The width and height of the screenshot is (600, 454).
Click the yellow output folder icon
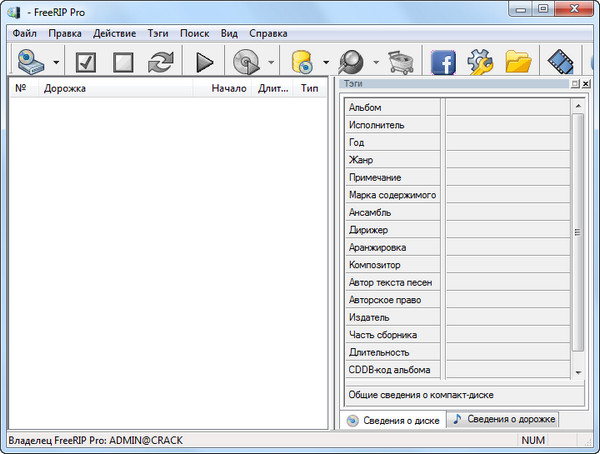pyautogui.click(x=518, y=62)
